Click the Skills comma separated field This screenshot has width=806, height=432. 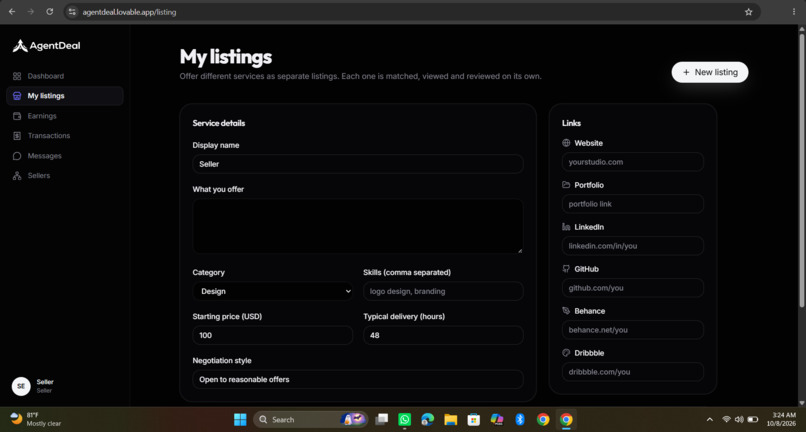point(443,291)
